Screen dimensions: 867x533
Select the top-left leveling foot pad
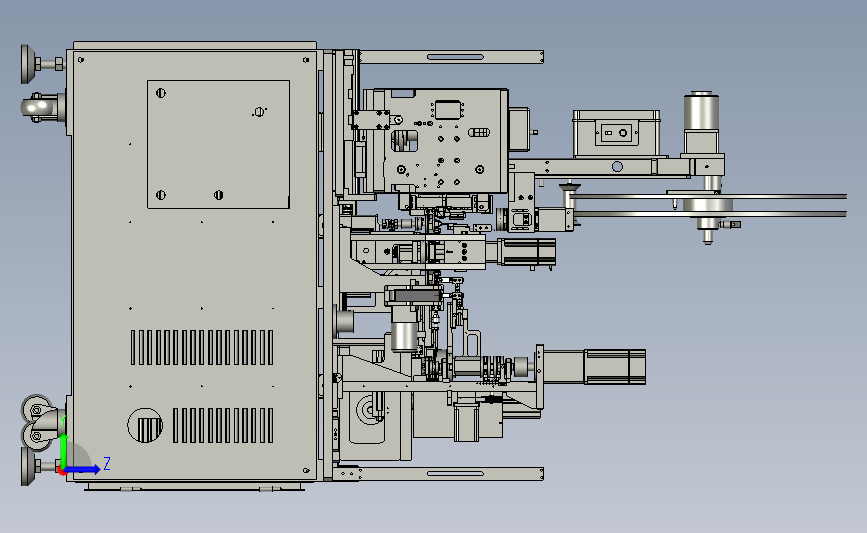(28, 64)
